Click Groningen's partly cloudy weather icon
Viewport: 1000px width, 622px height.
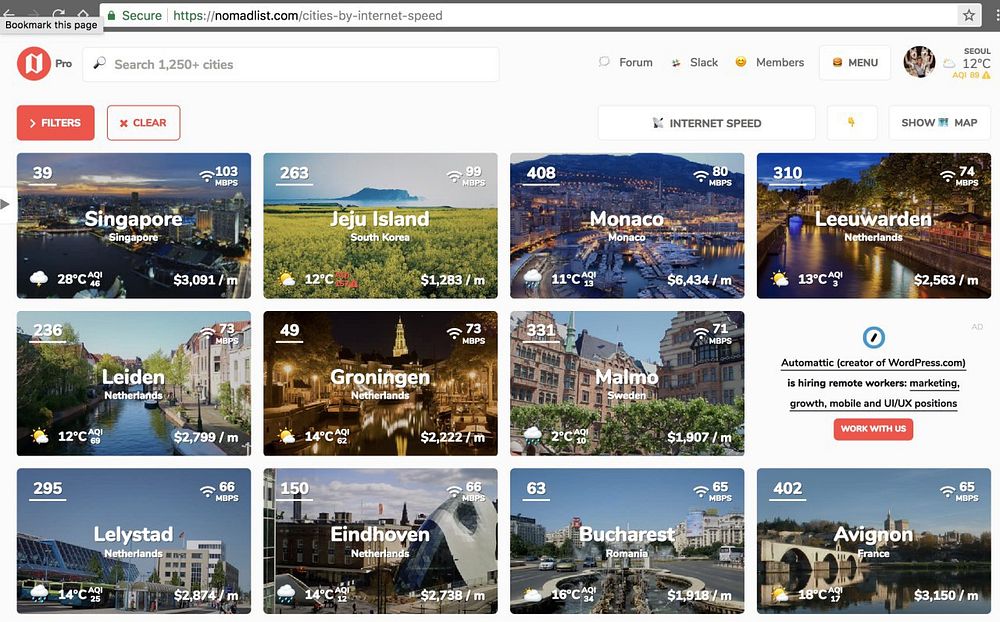pyautogui.click(x=287, y=436)
